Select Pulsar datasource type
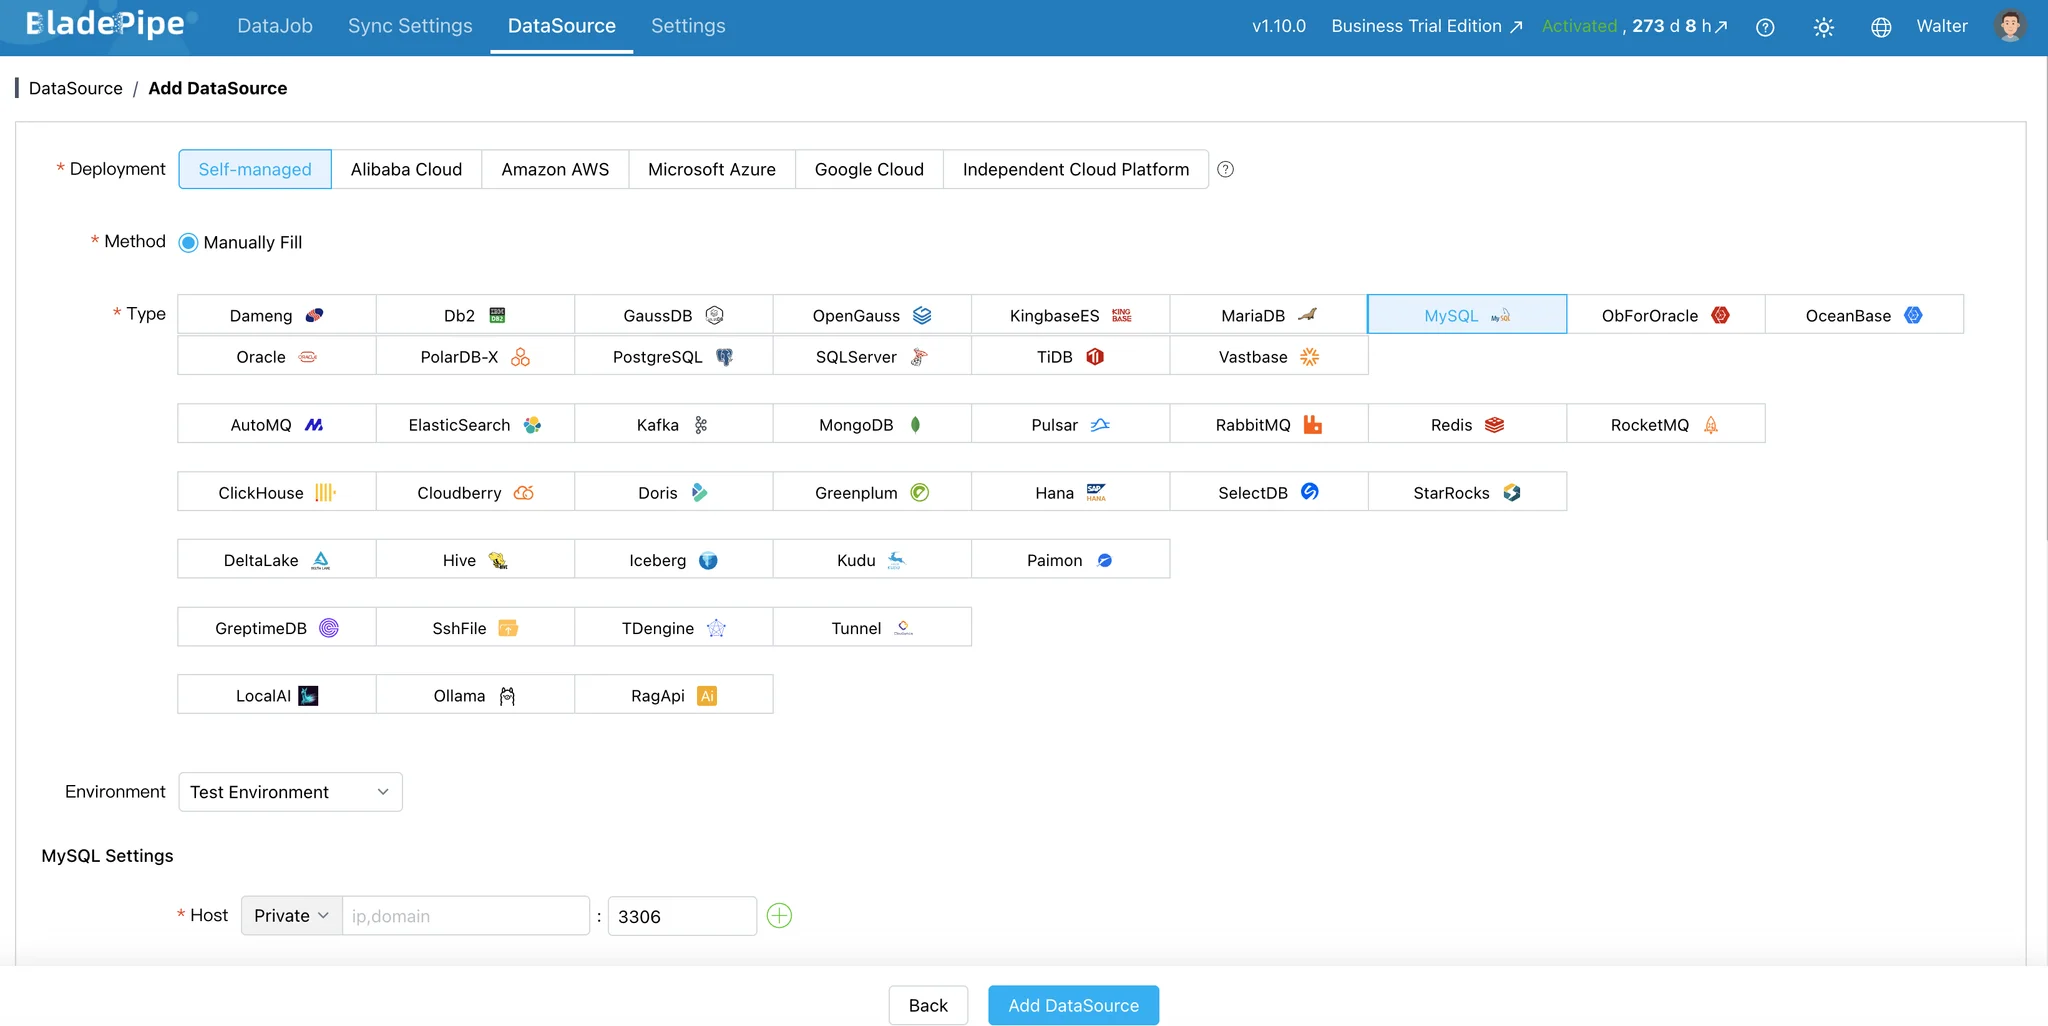Screen dimensions: 2048x1026 click(1070, 425)
